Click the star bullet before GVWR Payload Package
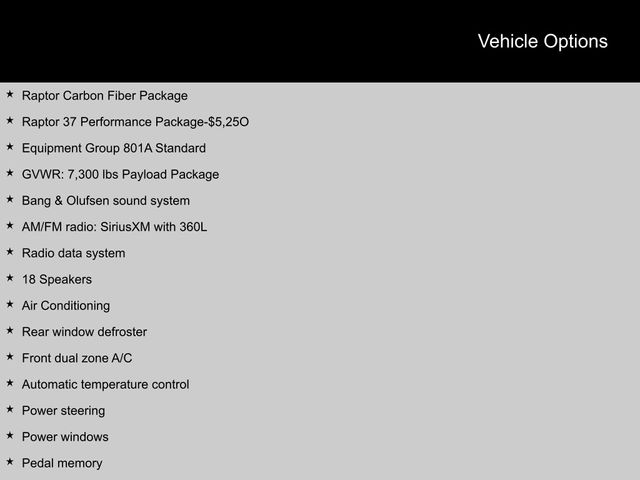The image size is (640, 480). point(10,173)
